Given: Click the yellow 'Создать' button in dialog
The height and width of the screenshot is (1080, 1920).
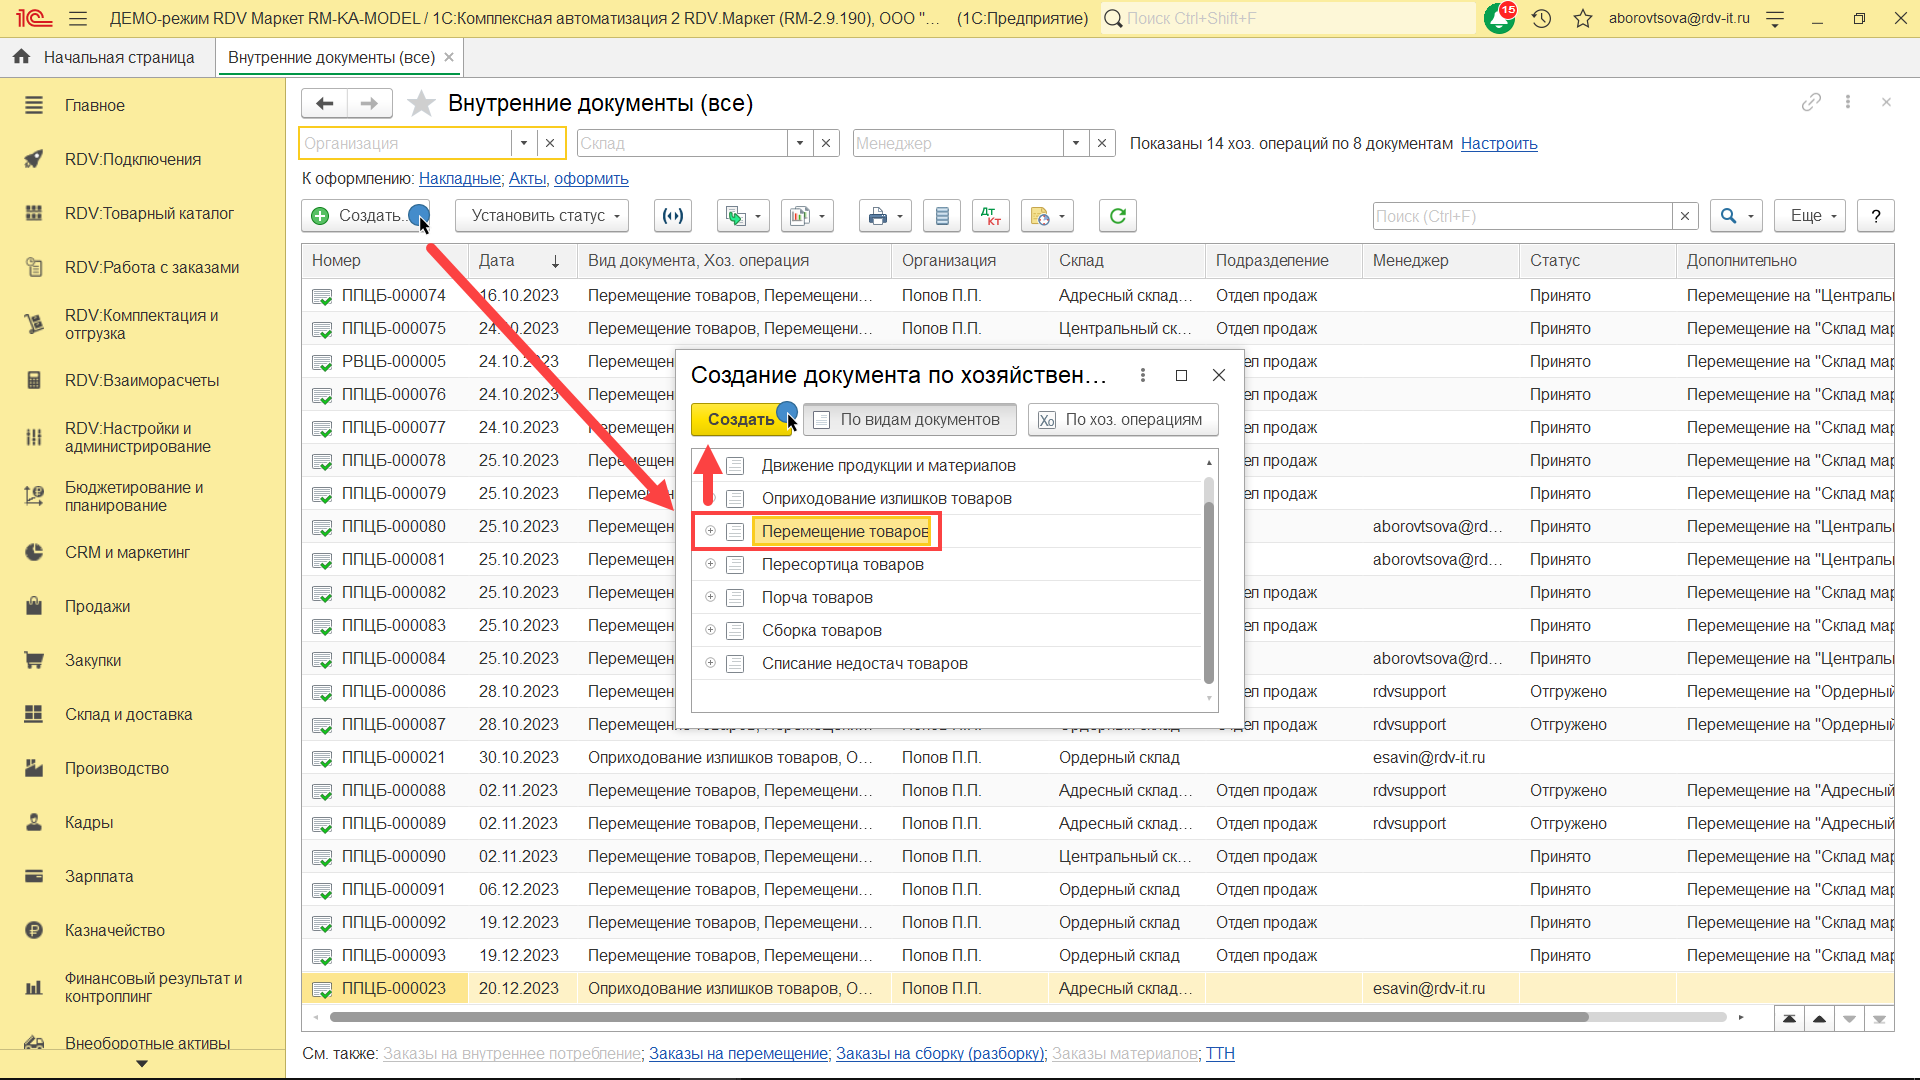Looking at the screenshot, I should (x=740, y=420).
